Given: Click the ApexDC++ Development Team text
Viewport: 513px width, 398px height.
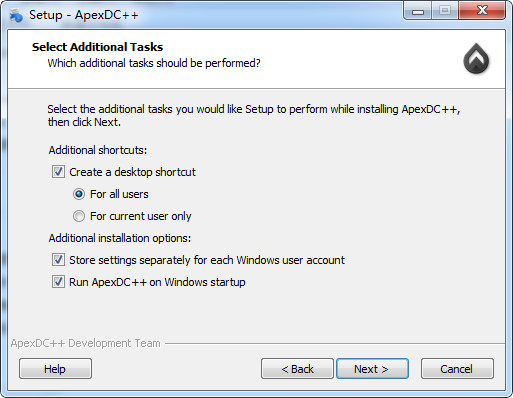Looking at the screenshot, I should (86, 343).
